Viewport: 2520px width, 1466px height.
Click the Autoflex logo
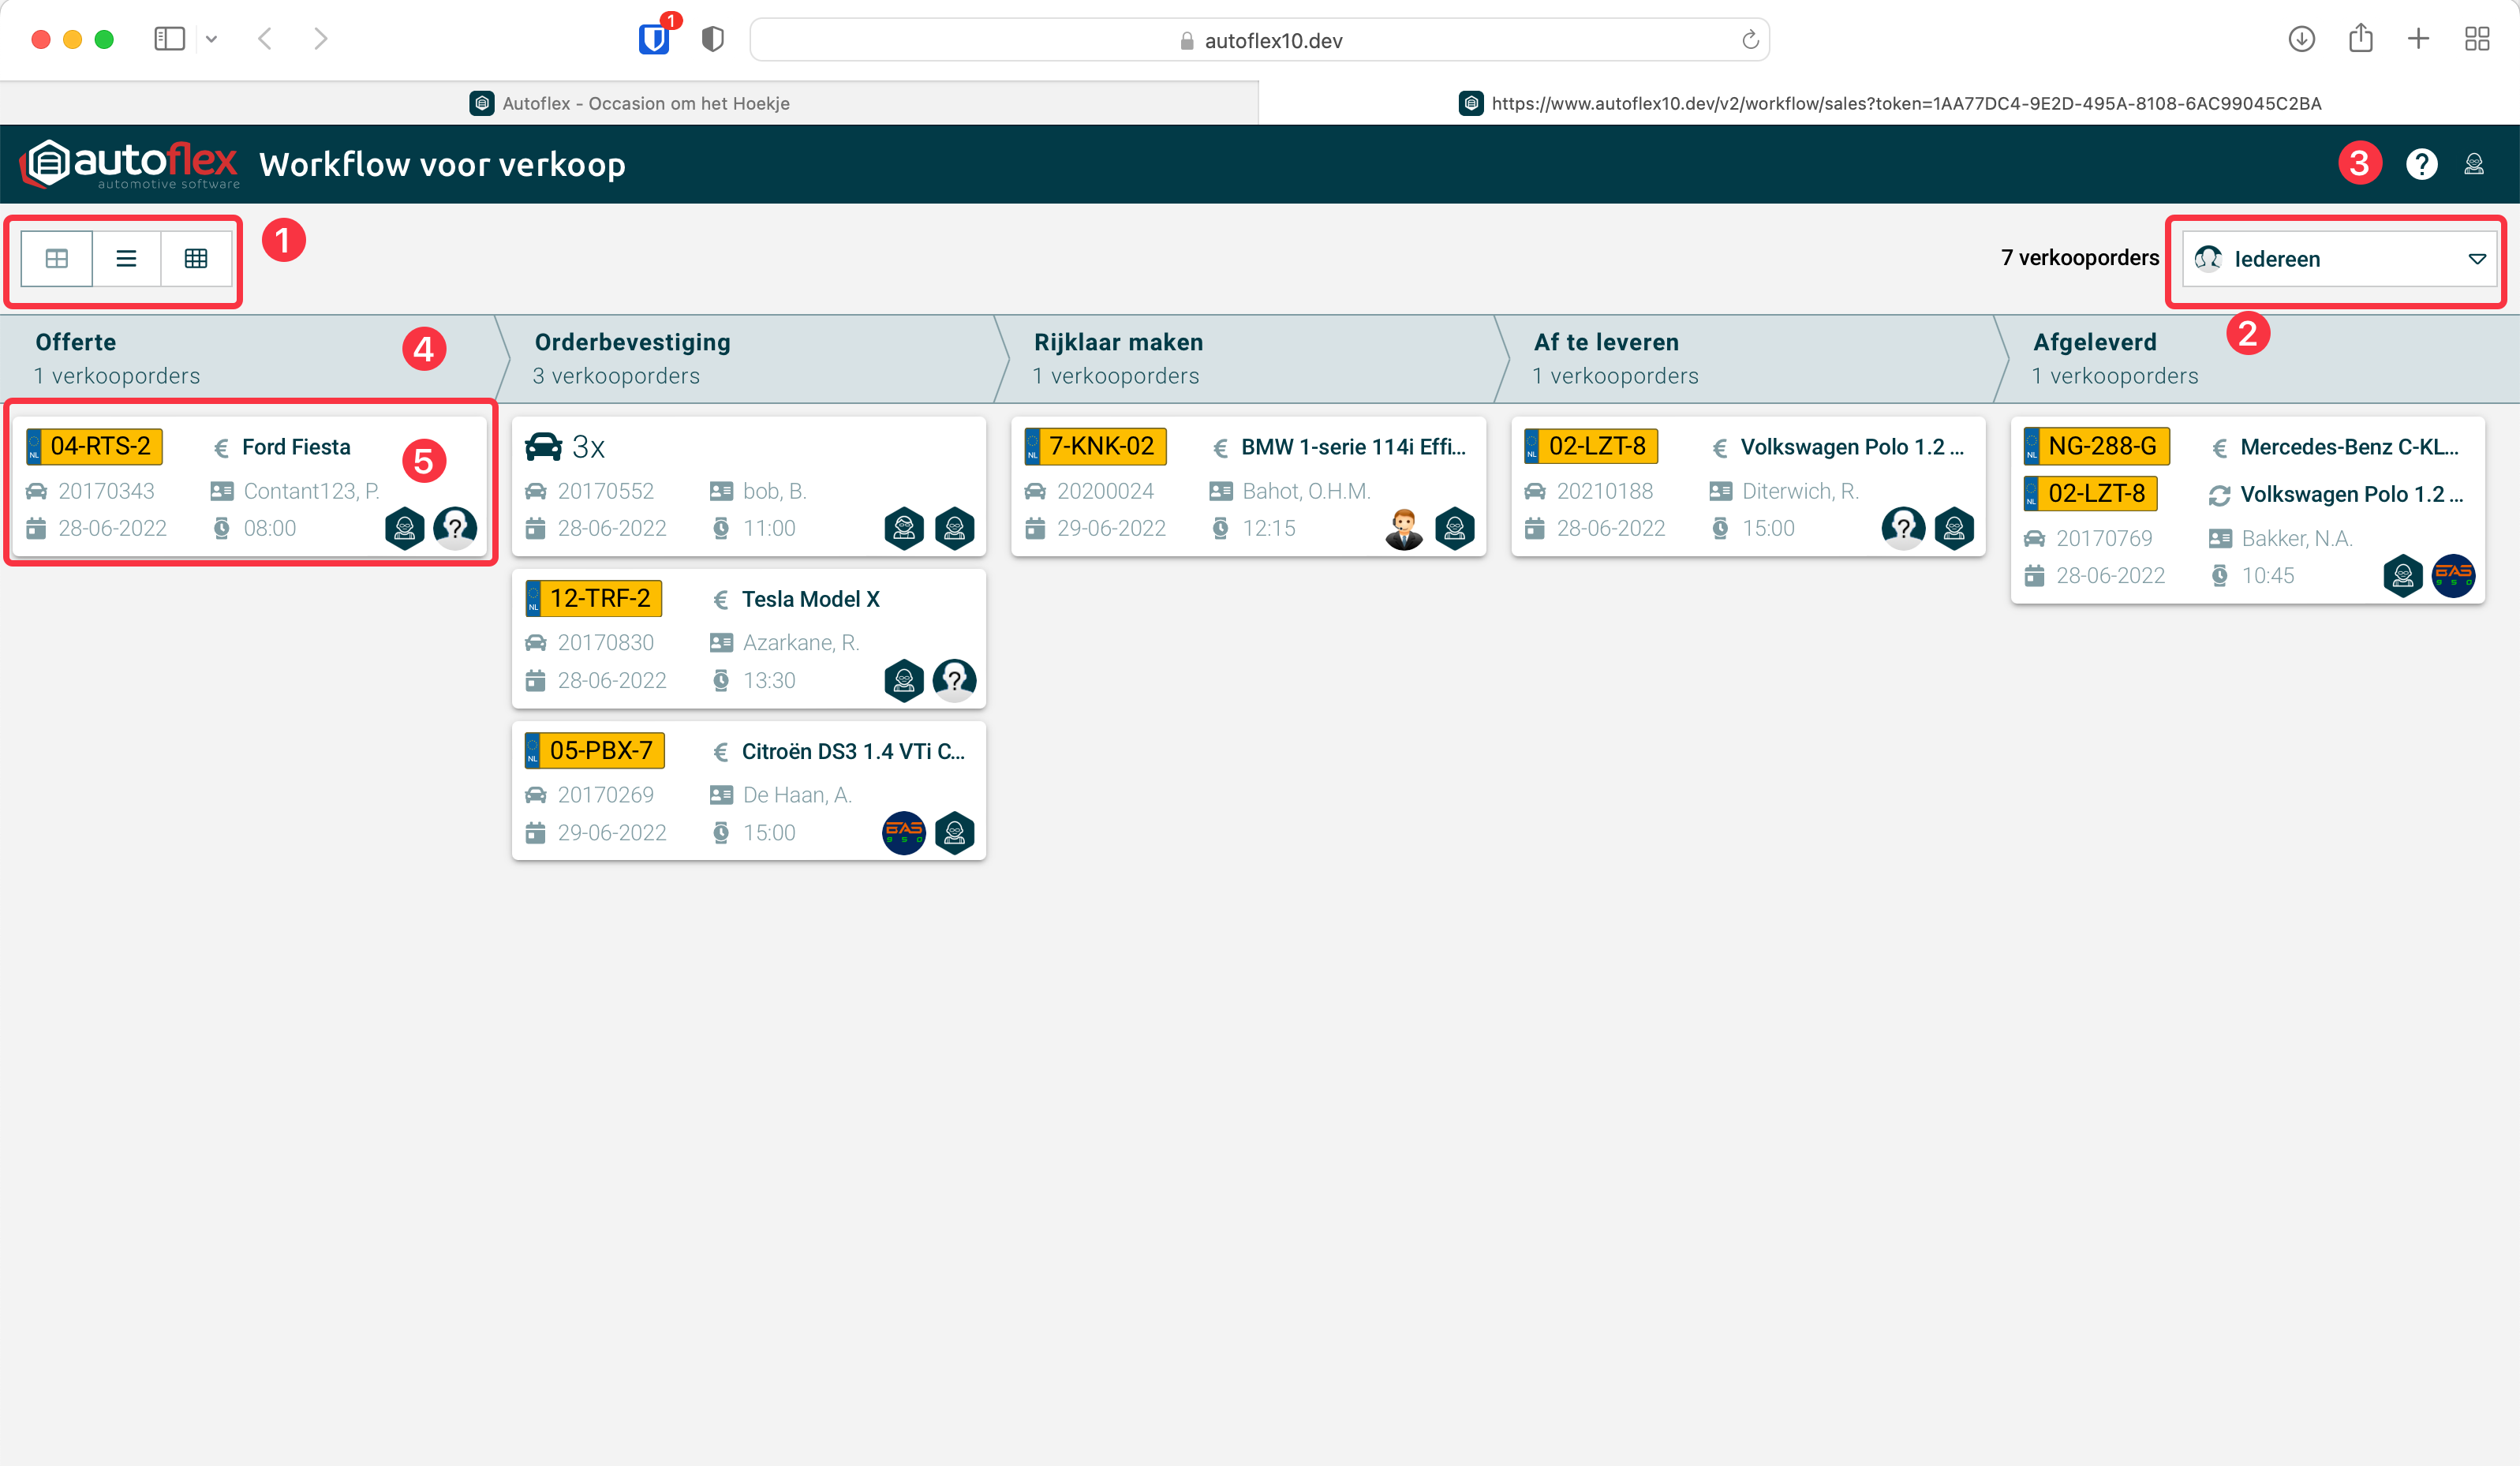[130, 164]
